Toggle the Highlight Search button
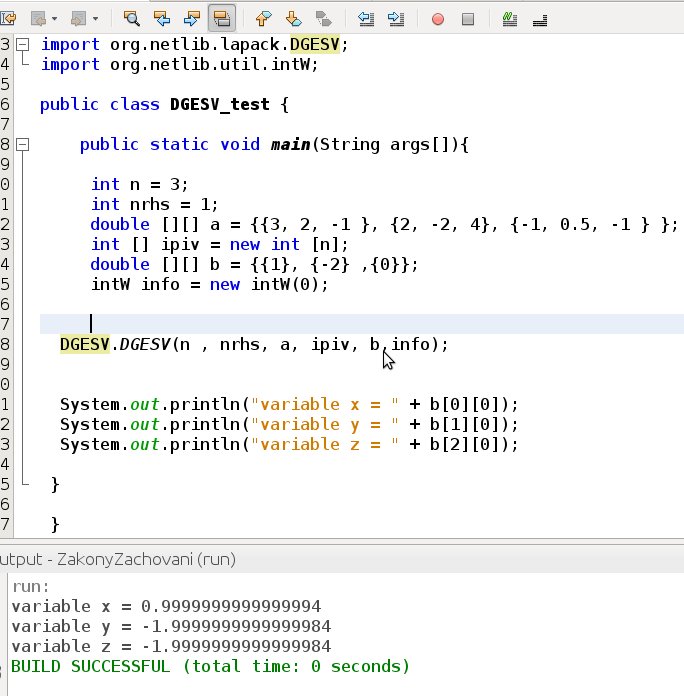Viewport: 684px width, 696px height. pos(221,19)
